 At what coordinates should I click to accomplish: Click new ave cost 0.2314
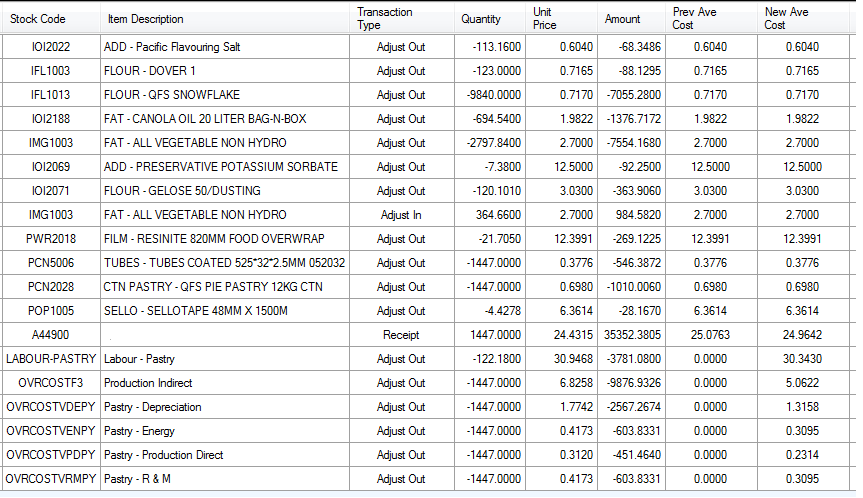[803, 455]
